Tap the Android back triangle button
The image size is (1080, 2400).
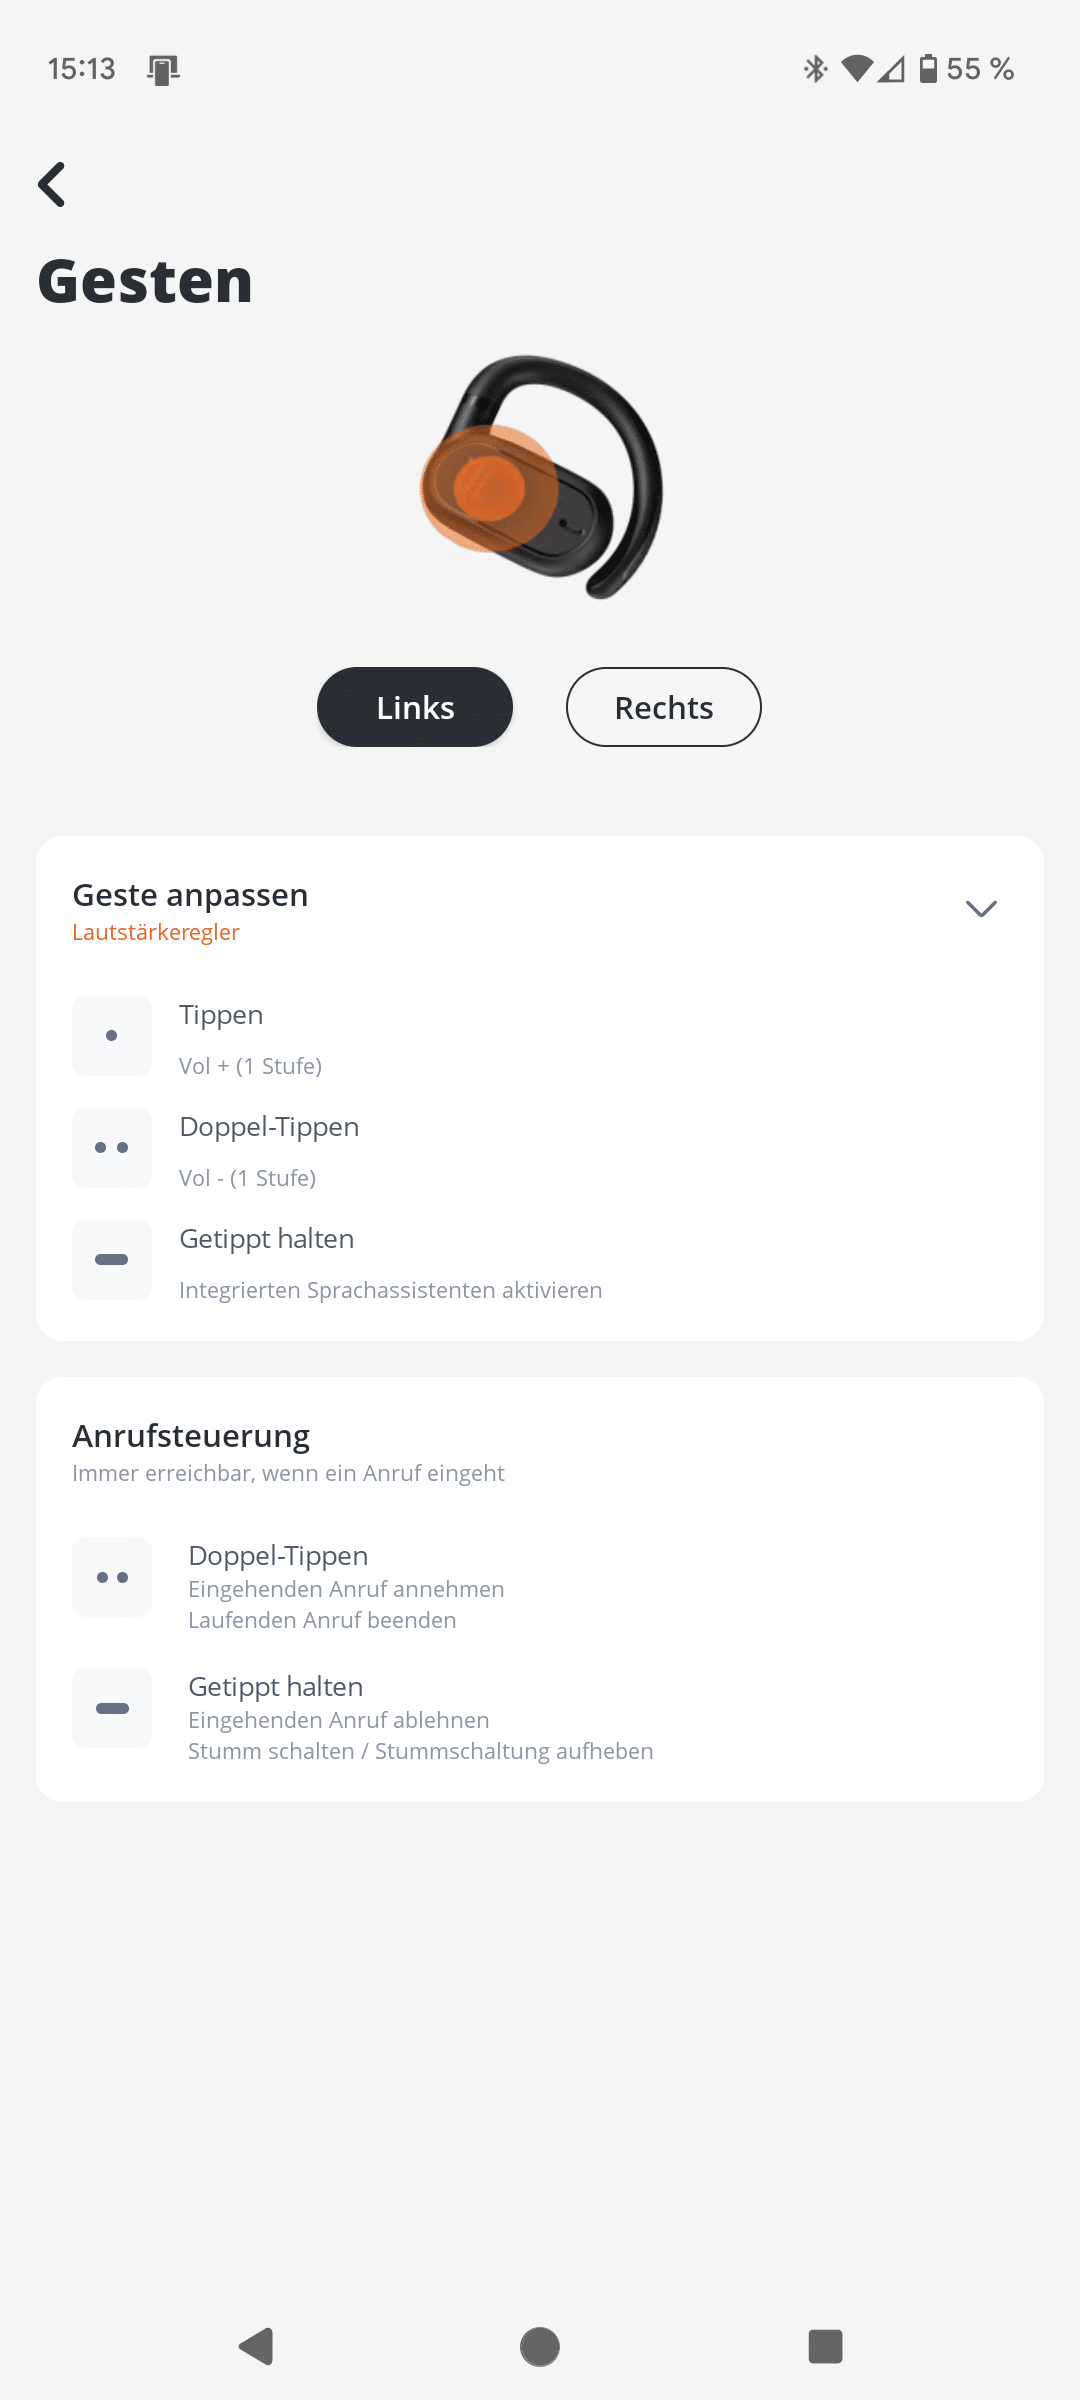pos(257,2346)
